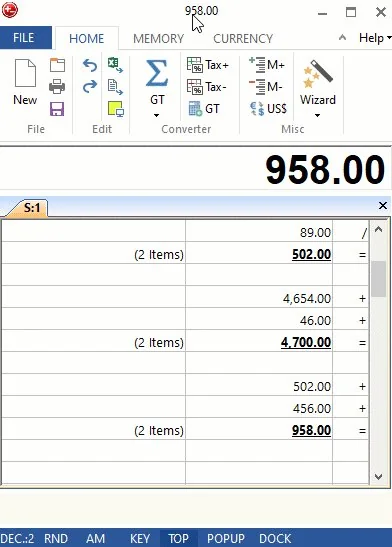Click the red app icon in title bar
Image resolution: width=392 pixels, height=547 pixels.
tap(9, 10)
